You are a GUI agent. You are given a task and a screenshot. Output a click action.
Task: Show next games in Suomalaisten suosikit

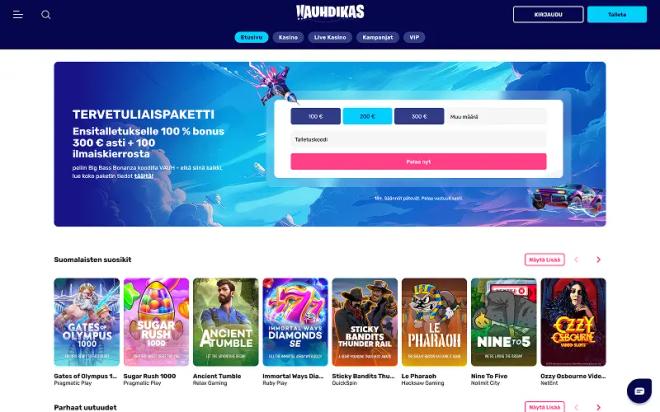(598, 260)
